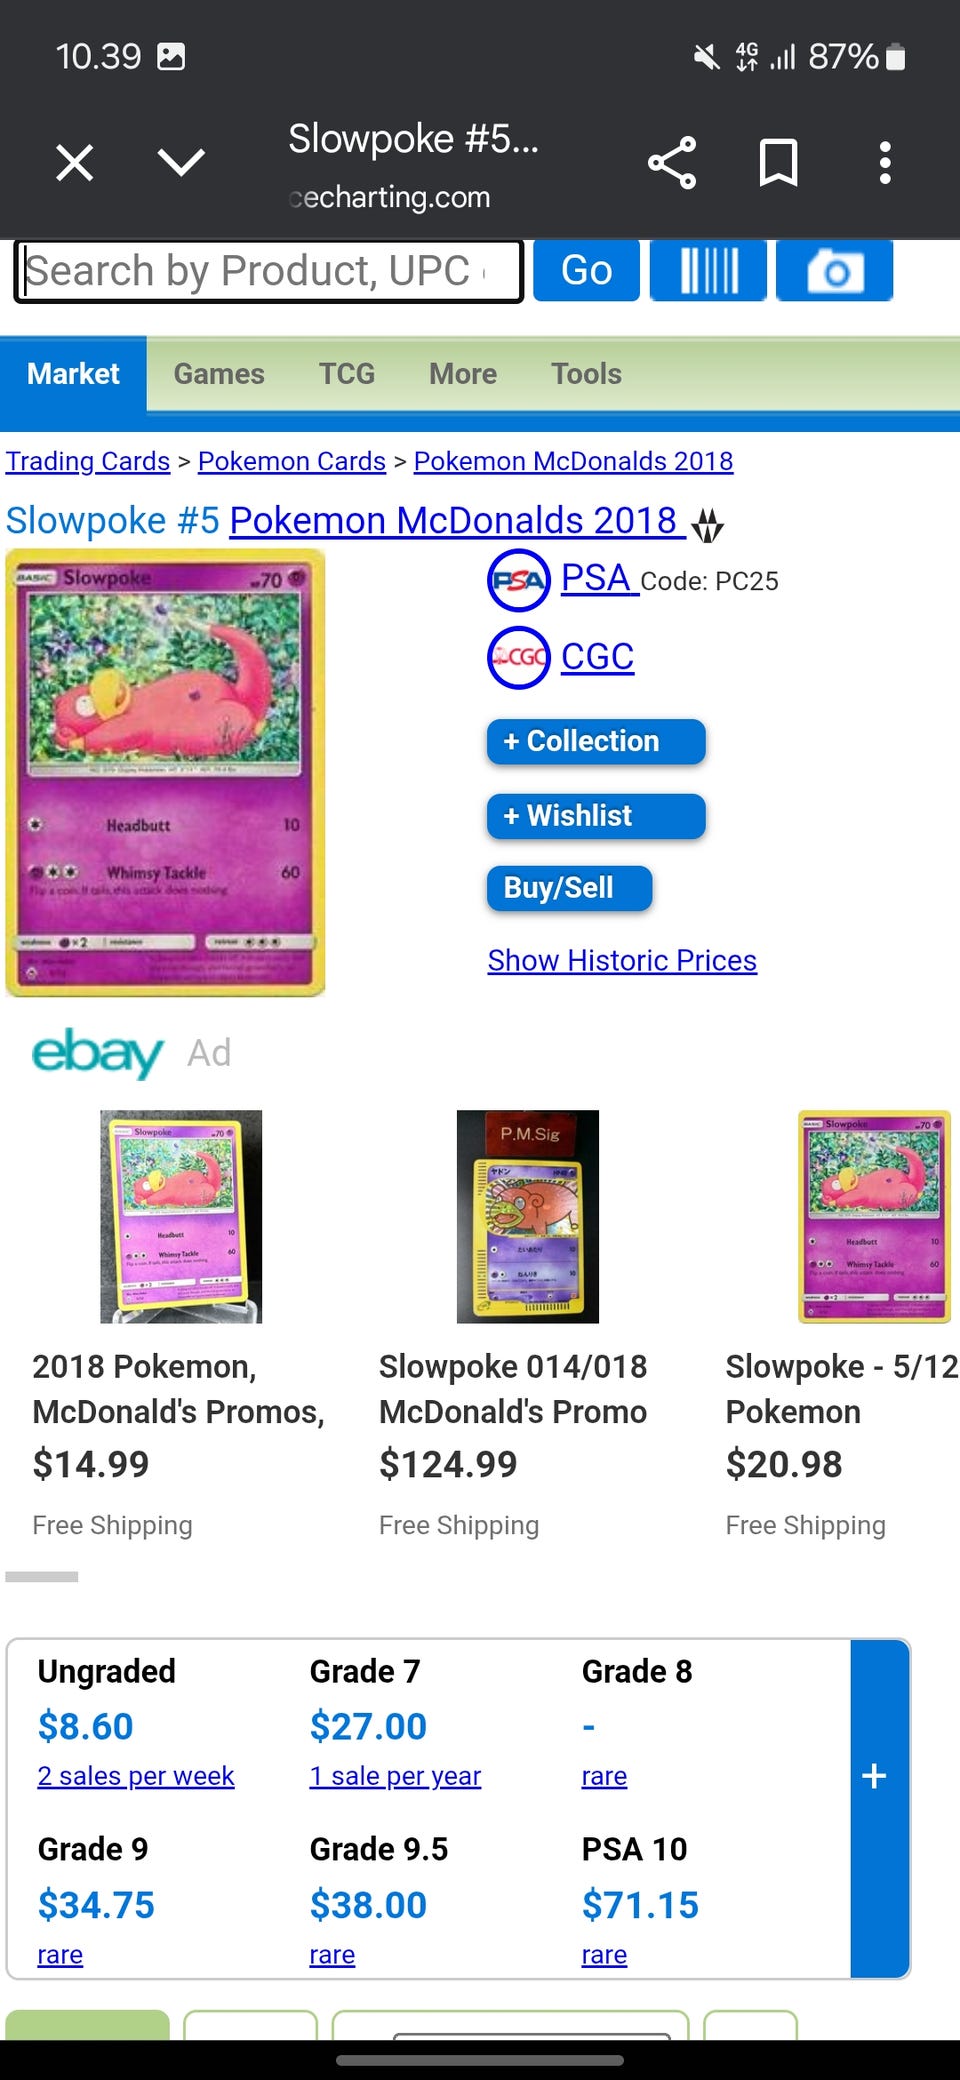Open Show Historic Prices link
Image resolution: width=960 pixels, height=2080 pixels.
[x=622, y=960]
